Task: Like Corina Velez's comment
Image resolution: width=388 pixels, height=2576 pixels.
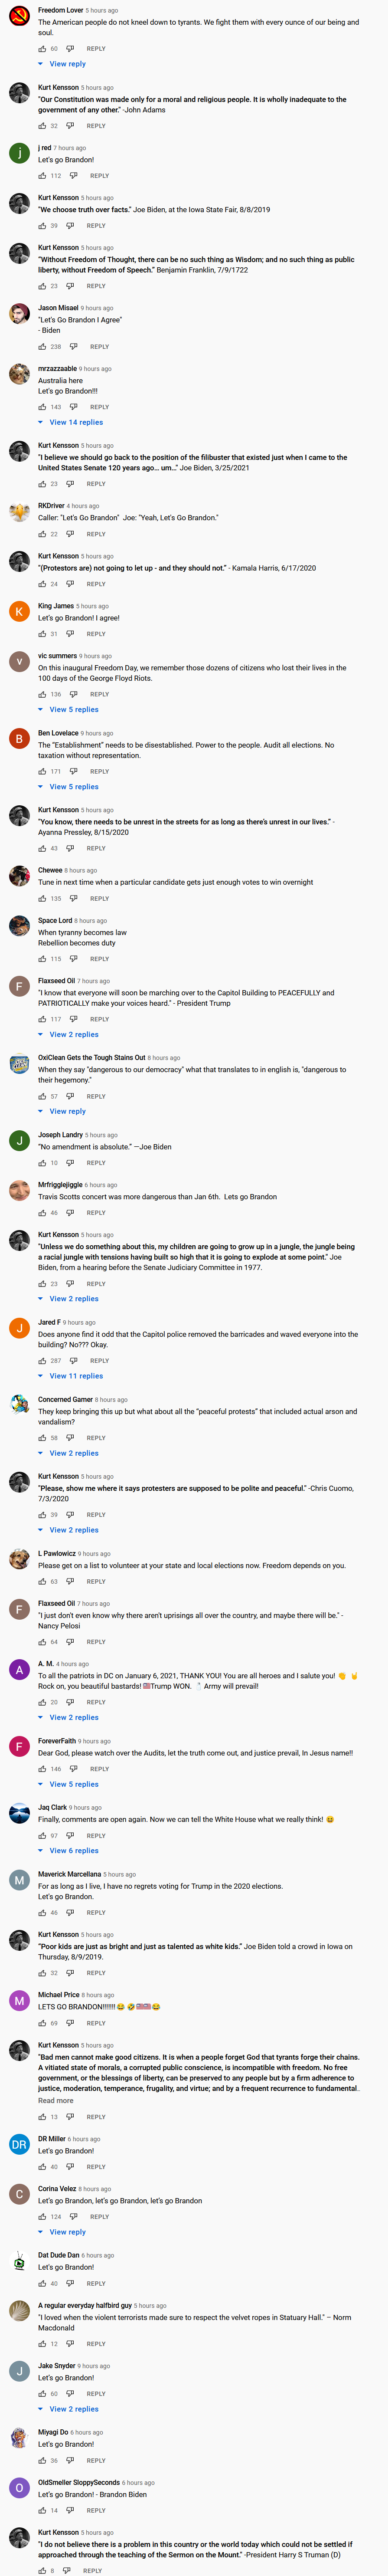Action: tap(42, 2217)
